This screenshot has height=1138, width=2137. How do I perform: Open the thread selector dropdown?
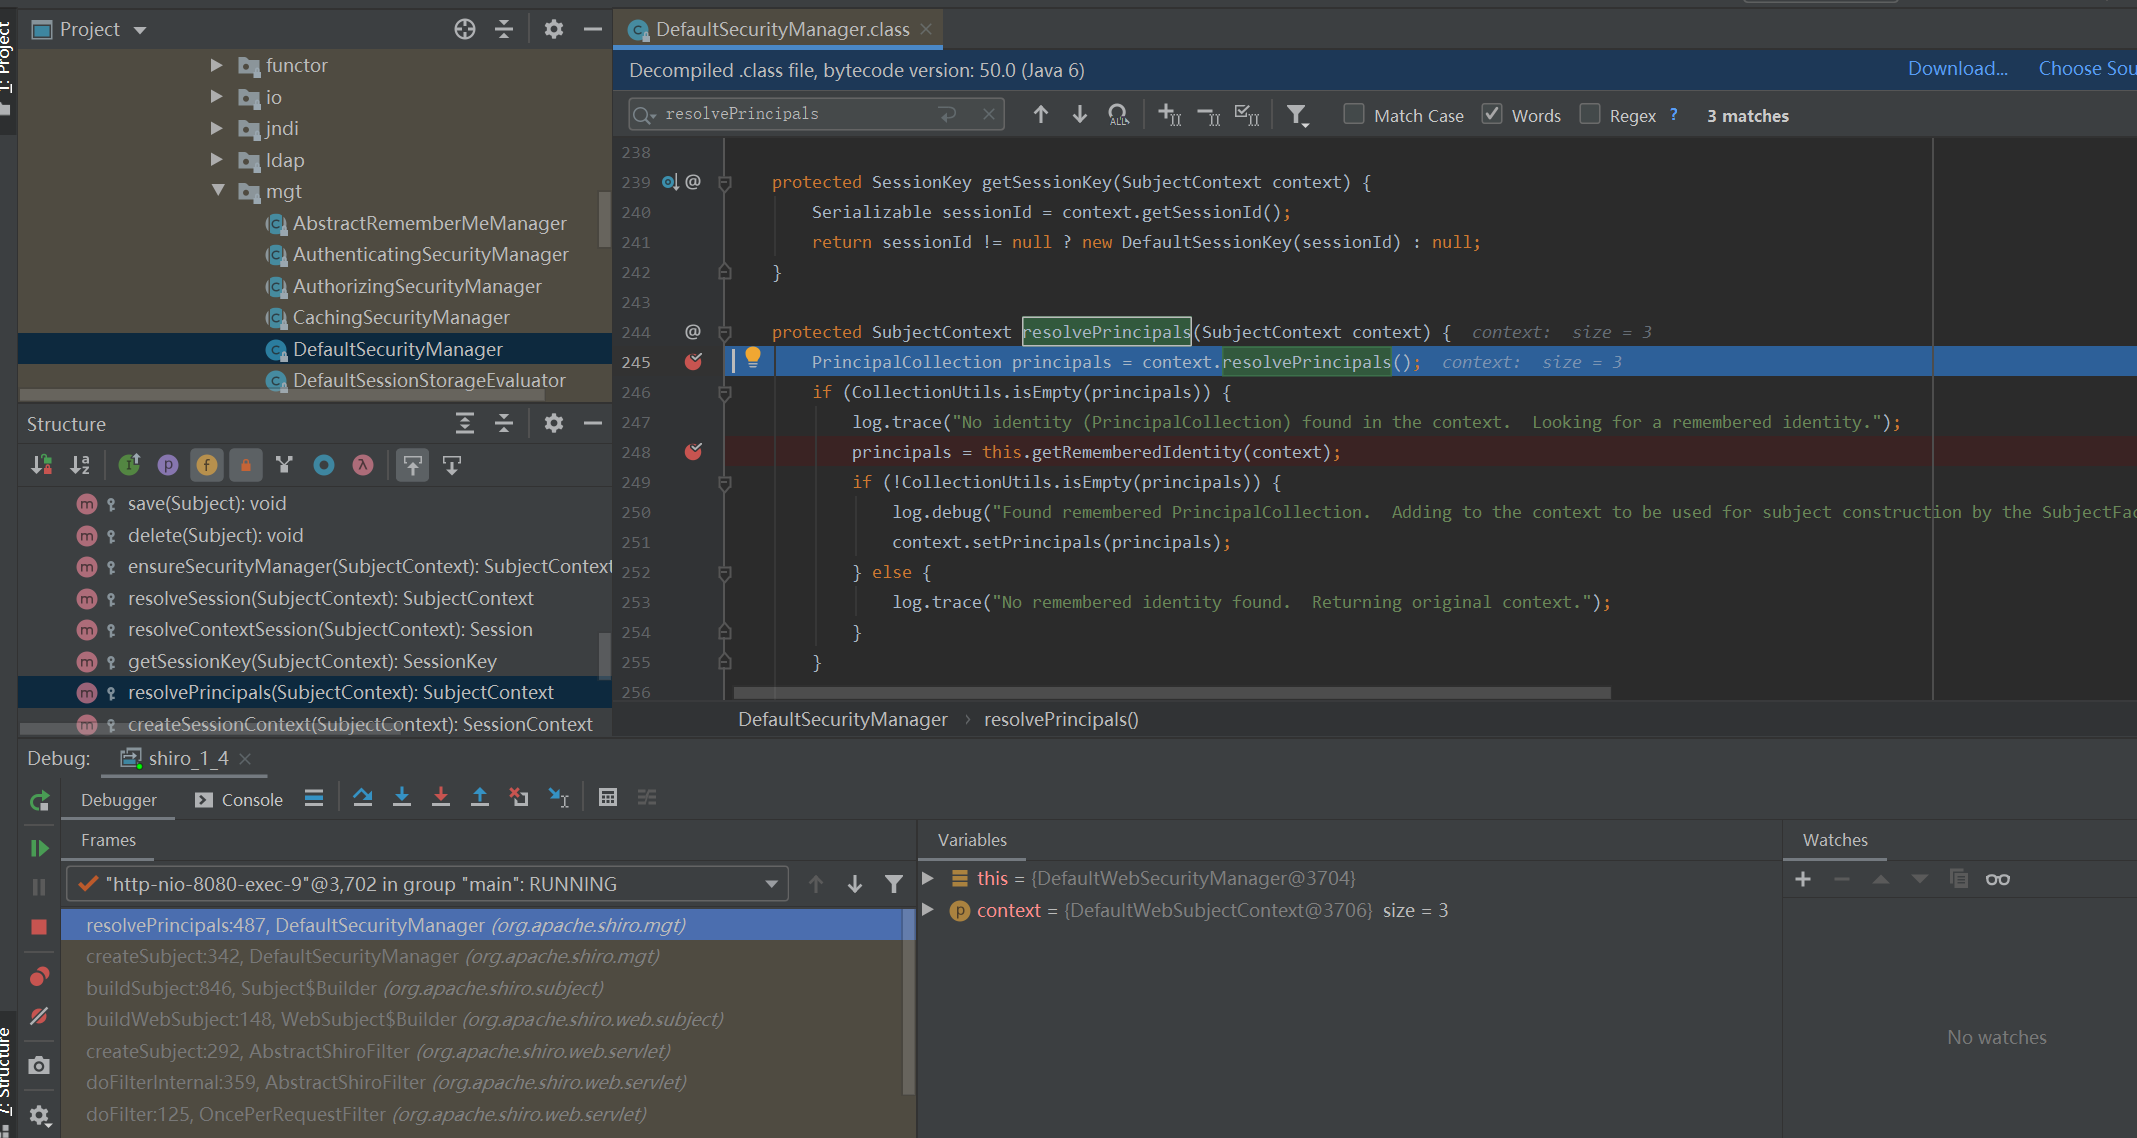tap(771, 884)
